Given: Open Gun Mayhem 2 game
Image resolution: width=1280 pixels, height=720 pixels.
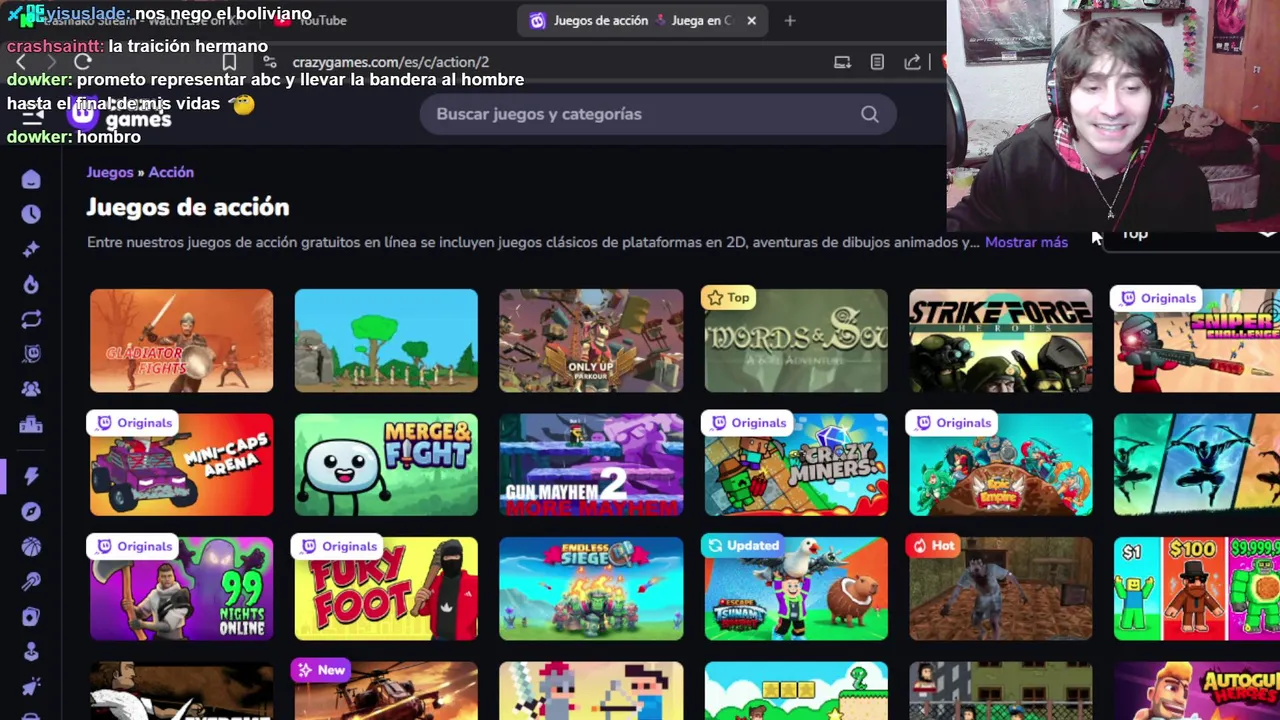Looking at the screenshot, I should [x=591, y=465].
